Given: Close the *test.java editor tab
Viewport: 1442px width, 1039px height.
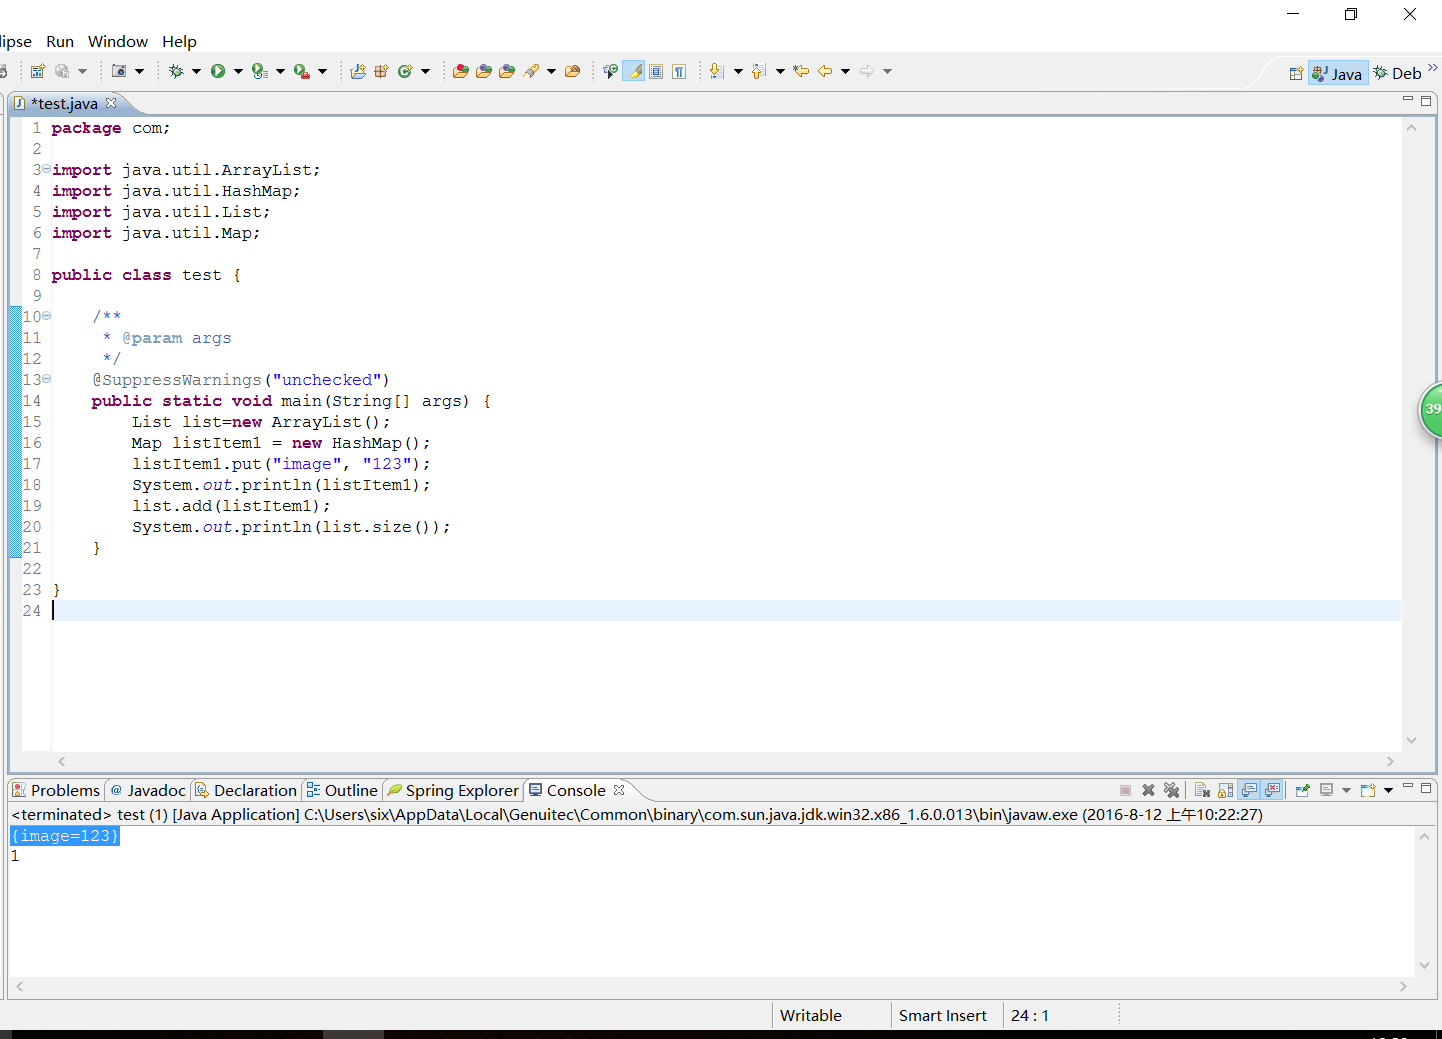Looking at the screenshot, I should click(x=111, y=103).
